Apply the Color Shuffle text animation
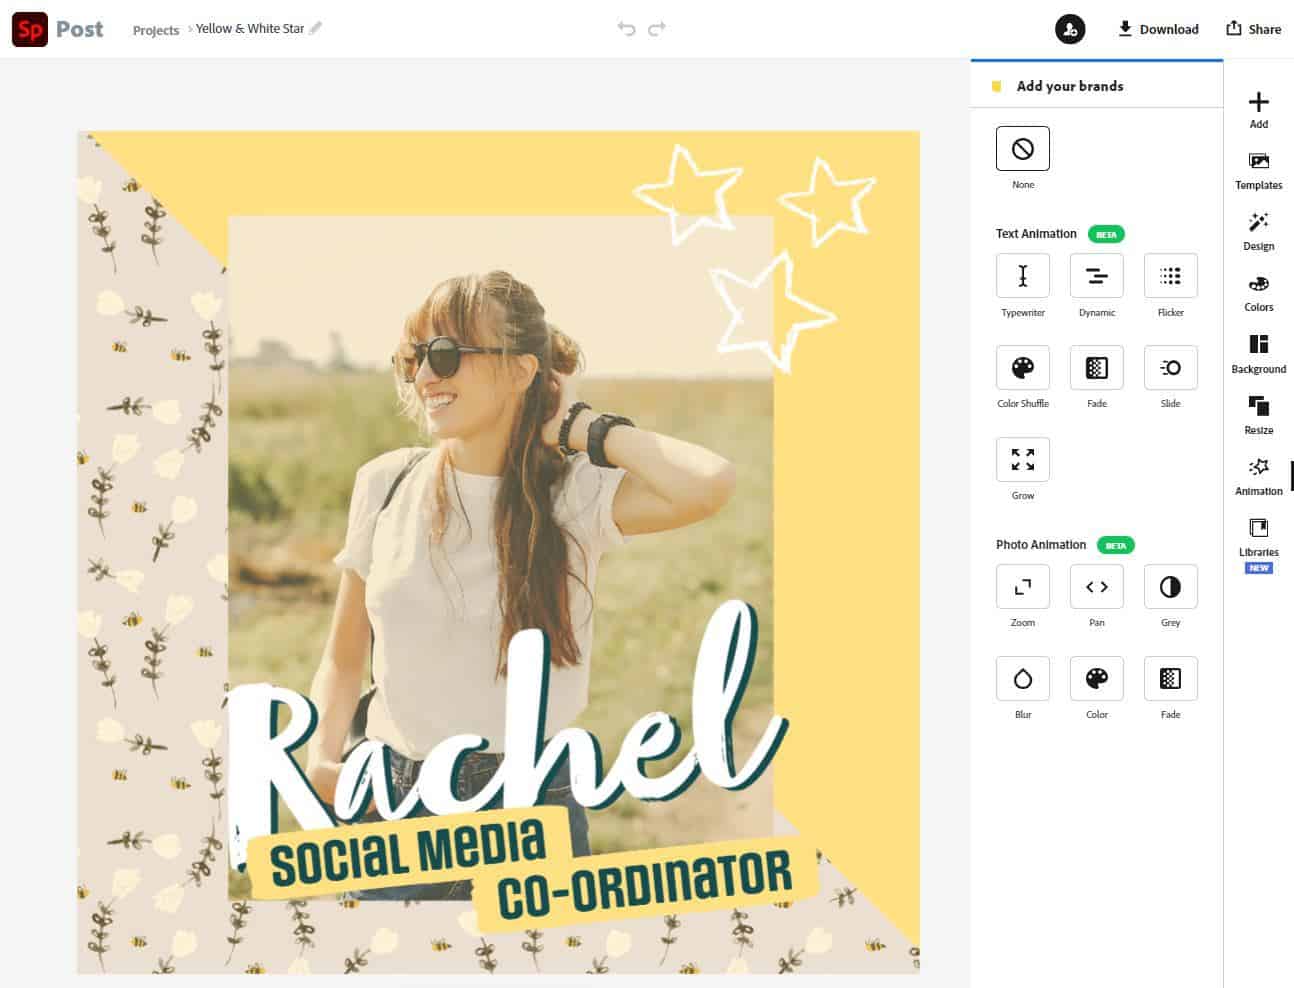1294x988 pixels. 1022,368
